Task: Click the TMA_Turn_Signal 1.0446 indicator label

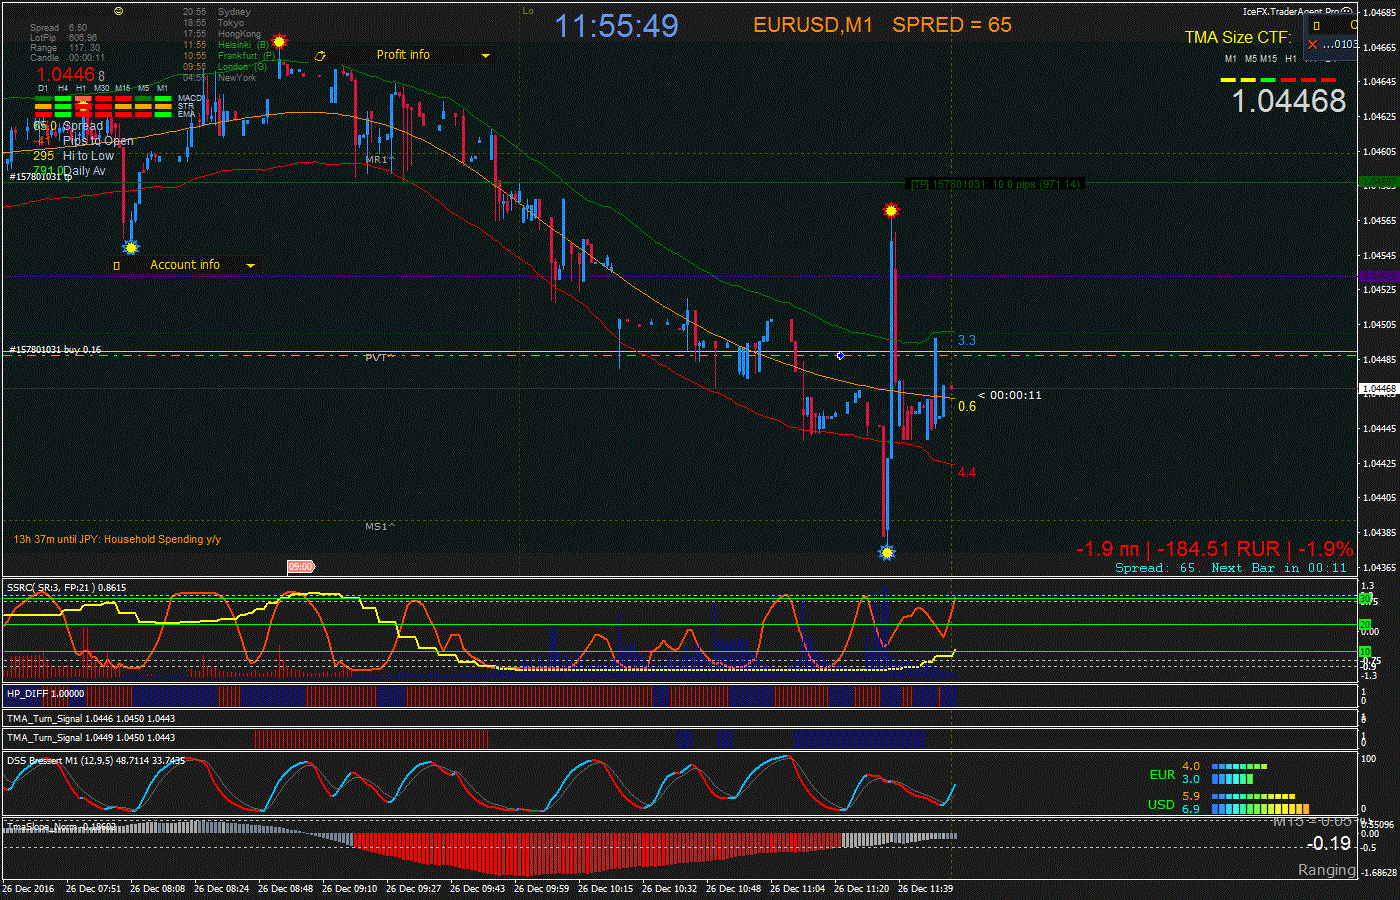Action: click(x=91, y=718)
